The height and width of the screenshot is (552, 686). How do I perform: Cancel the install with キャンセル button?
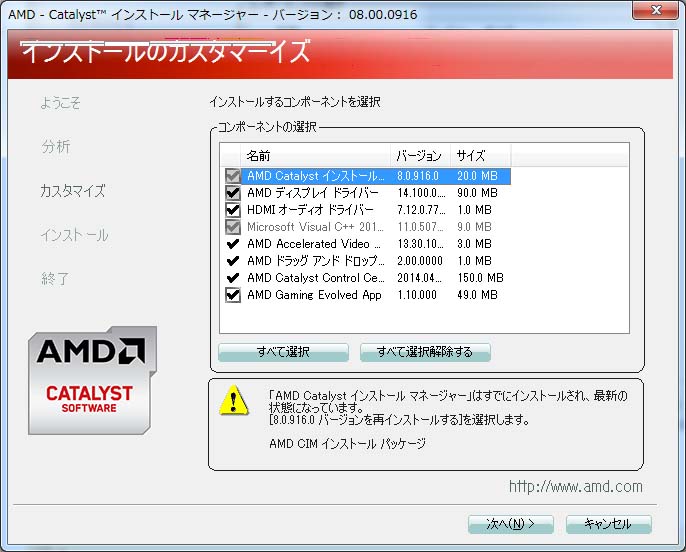click(609, 524)
